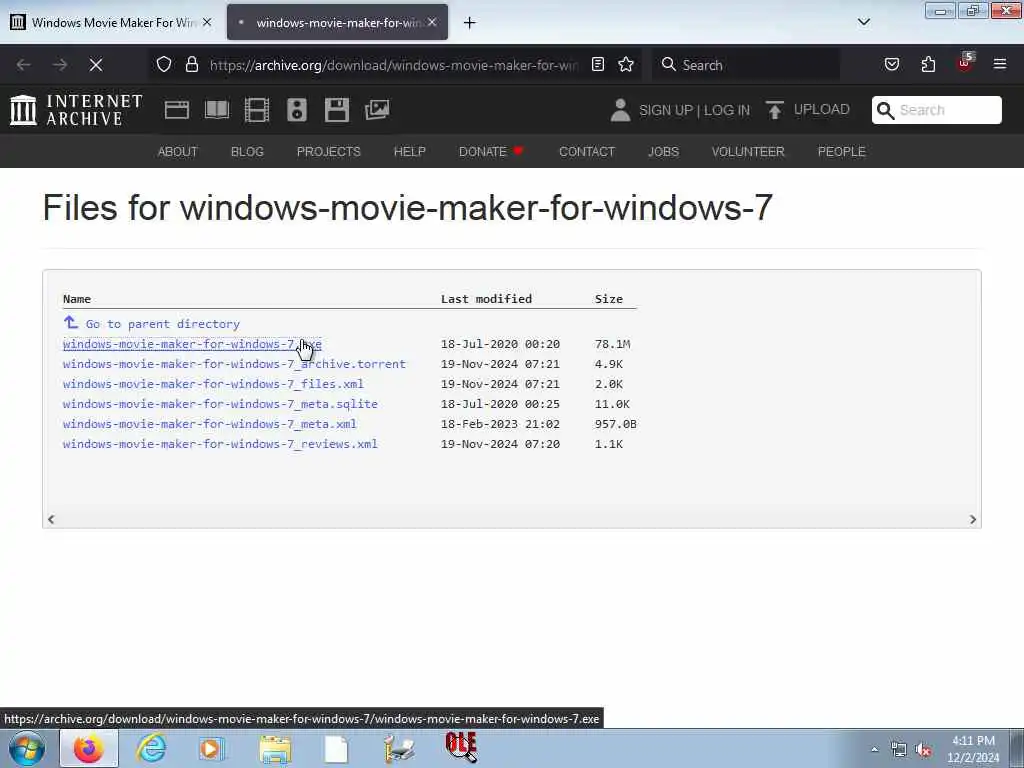Click the Internet Archive logo
The width and height of the screenshot is (1024, 768).
(76, 110)
